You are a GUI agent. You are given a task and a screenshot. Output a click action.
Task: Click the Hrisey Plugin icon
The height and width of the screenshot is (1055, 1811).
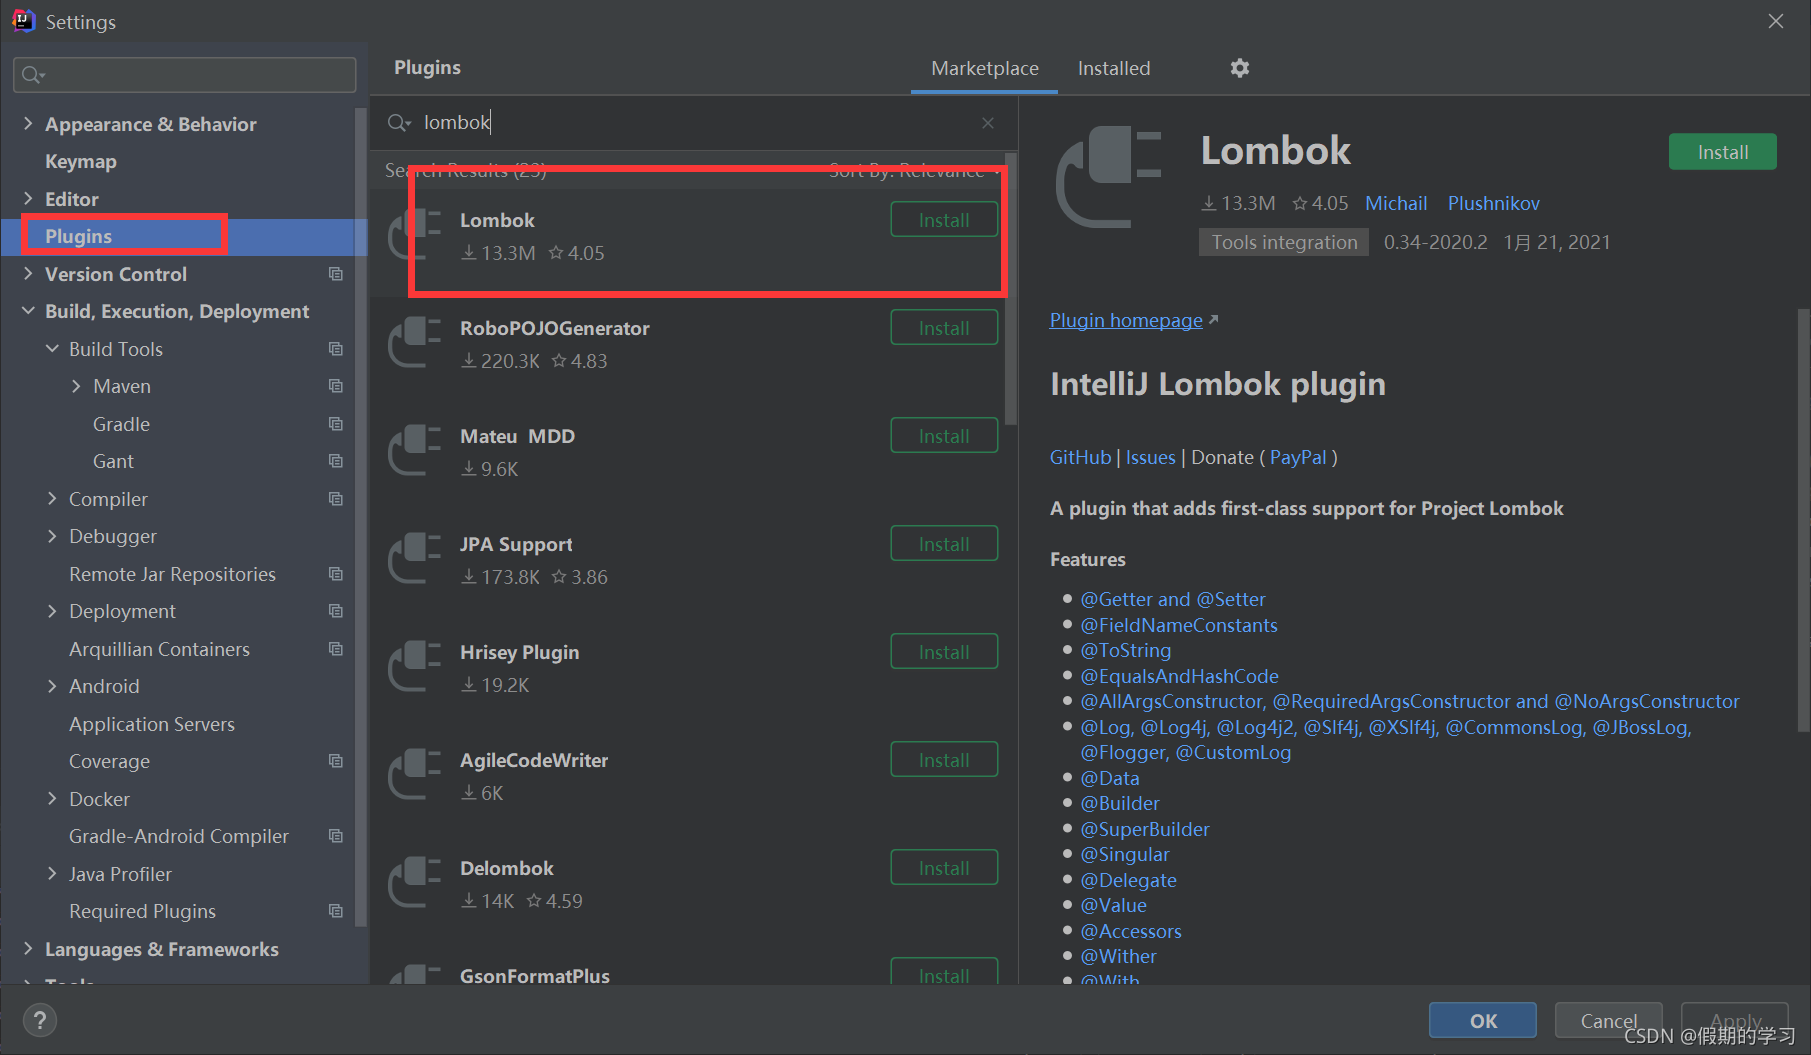[x=415, y=668]
